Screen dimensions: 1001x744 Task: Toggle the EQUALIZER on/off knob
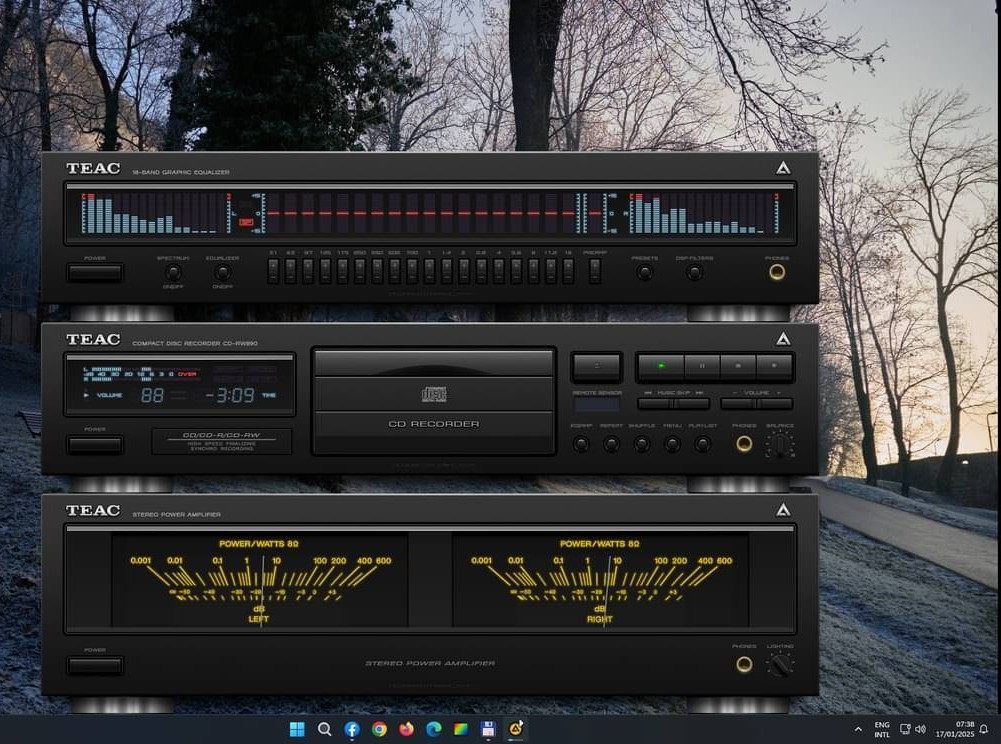pyautogui.click(x=222, y=273)
